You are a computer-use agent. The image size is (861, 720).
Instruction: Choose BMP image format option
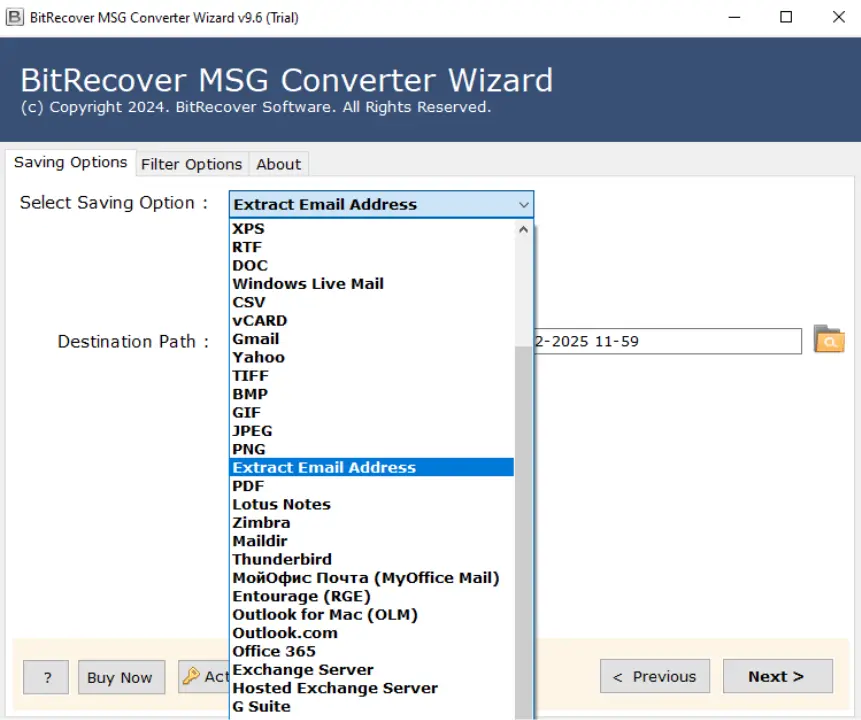372,394
